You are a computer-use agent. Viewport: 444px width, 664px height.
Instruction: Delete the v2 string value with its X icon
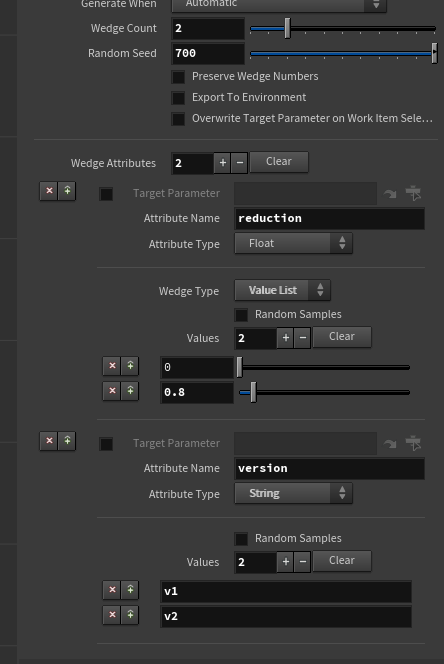tap(112, 615)
